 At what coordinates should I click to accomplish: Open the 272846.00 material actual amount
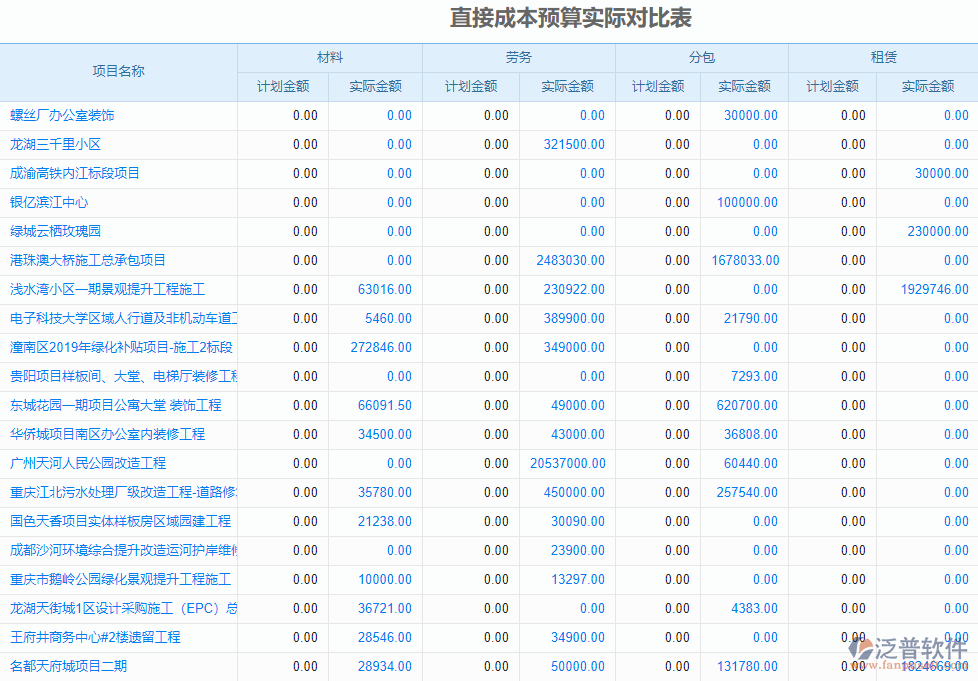[381, 347]
